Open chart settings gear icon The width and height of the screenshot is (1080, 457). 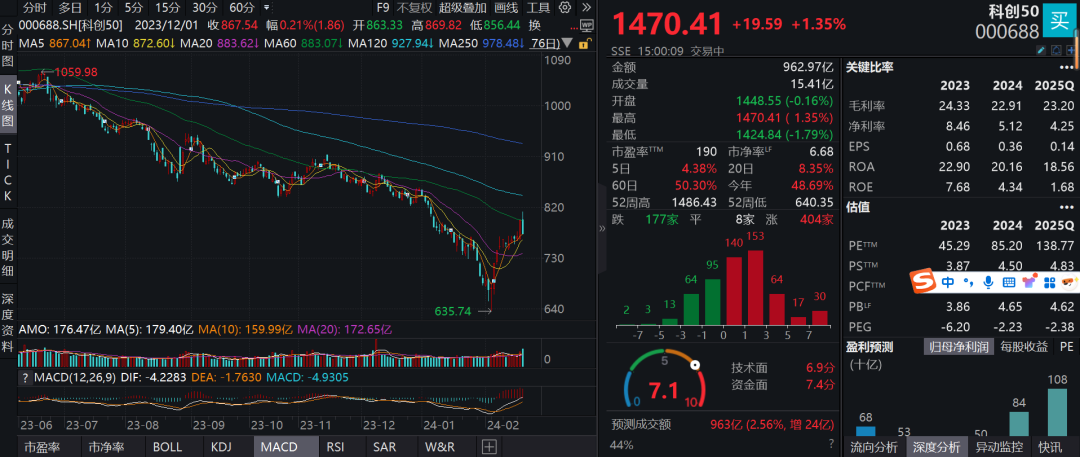565,8
